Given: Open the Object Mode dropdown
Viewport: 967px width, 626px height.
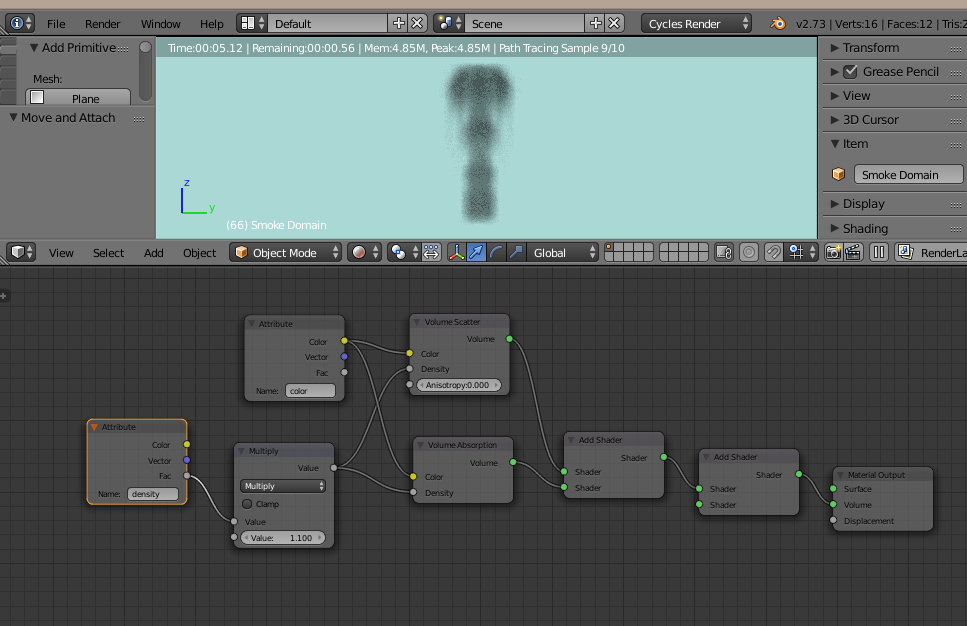Looking at the screenshot, I should pyautogui.click(x=285, y=253).
